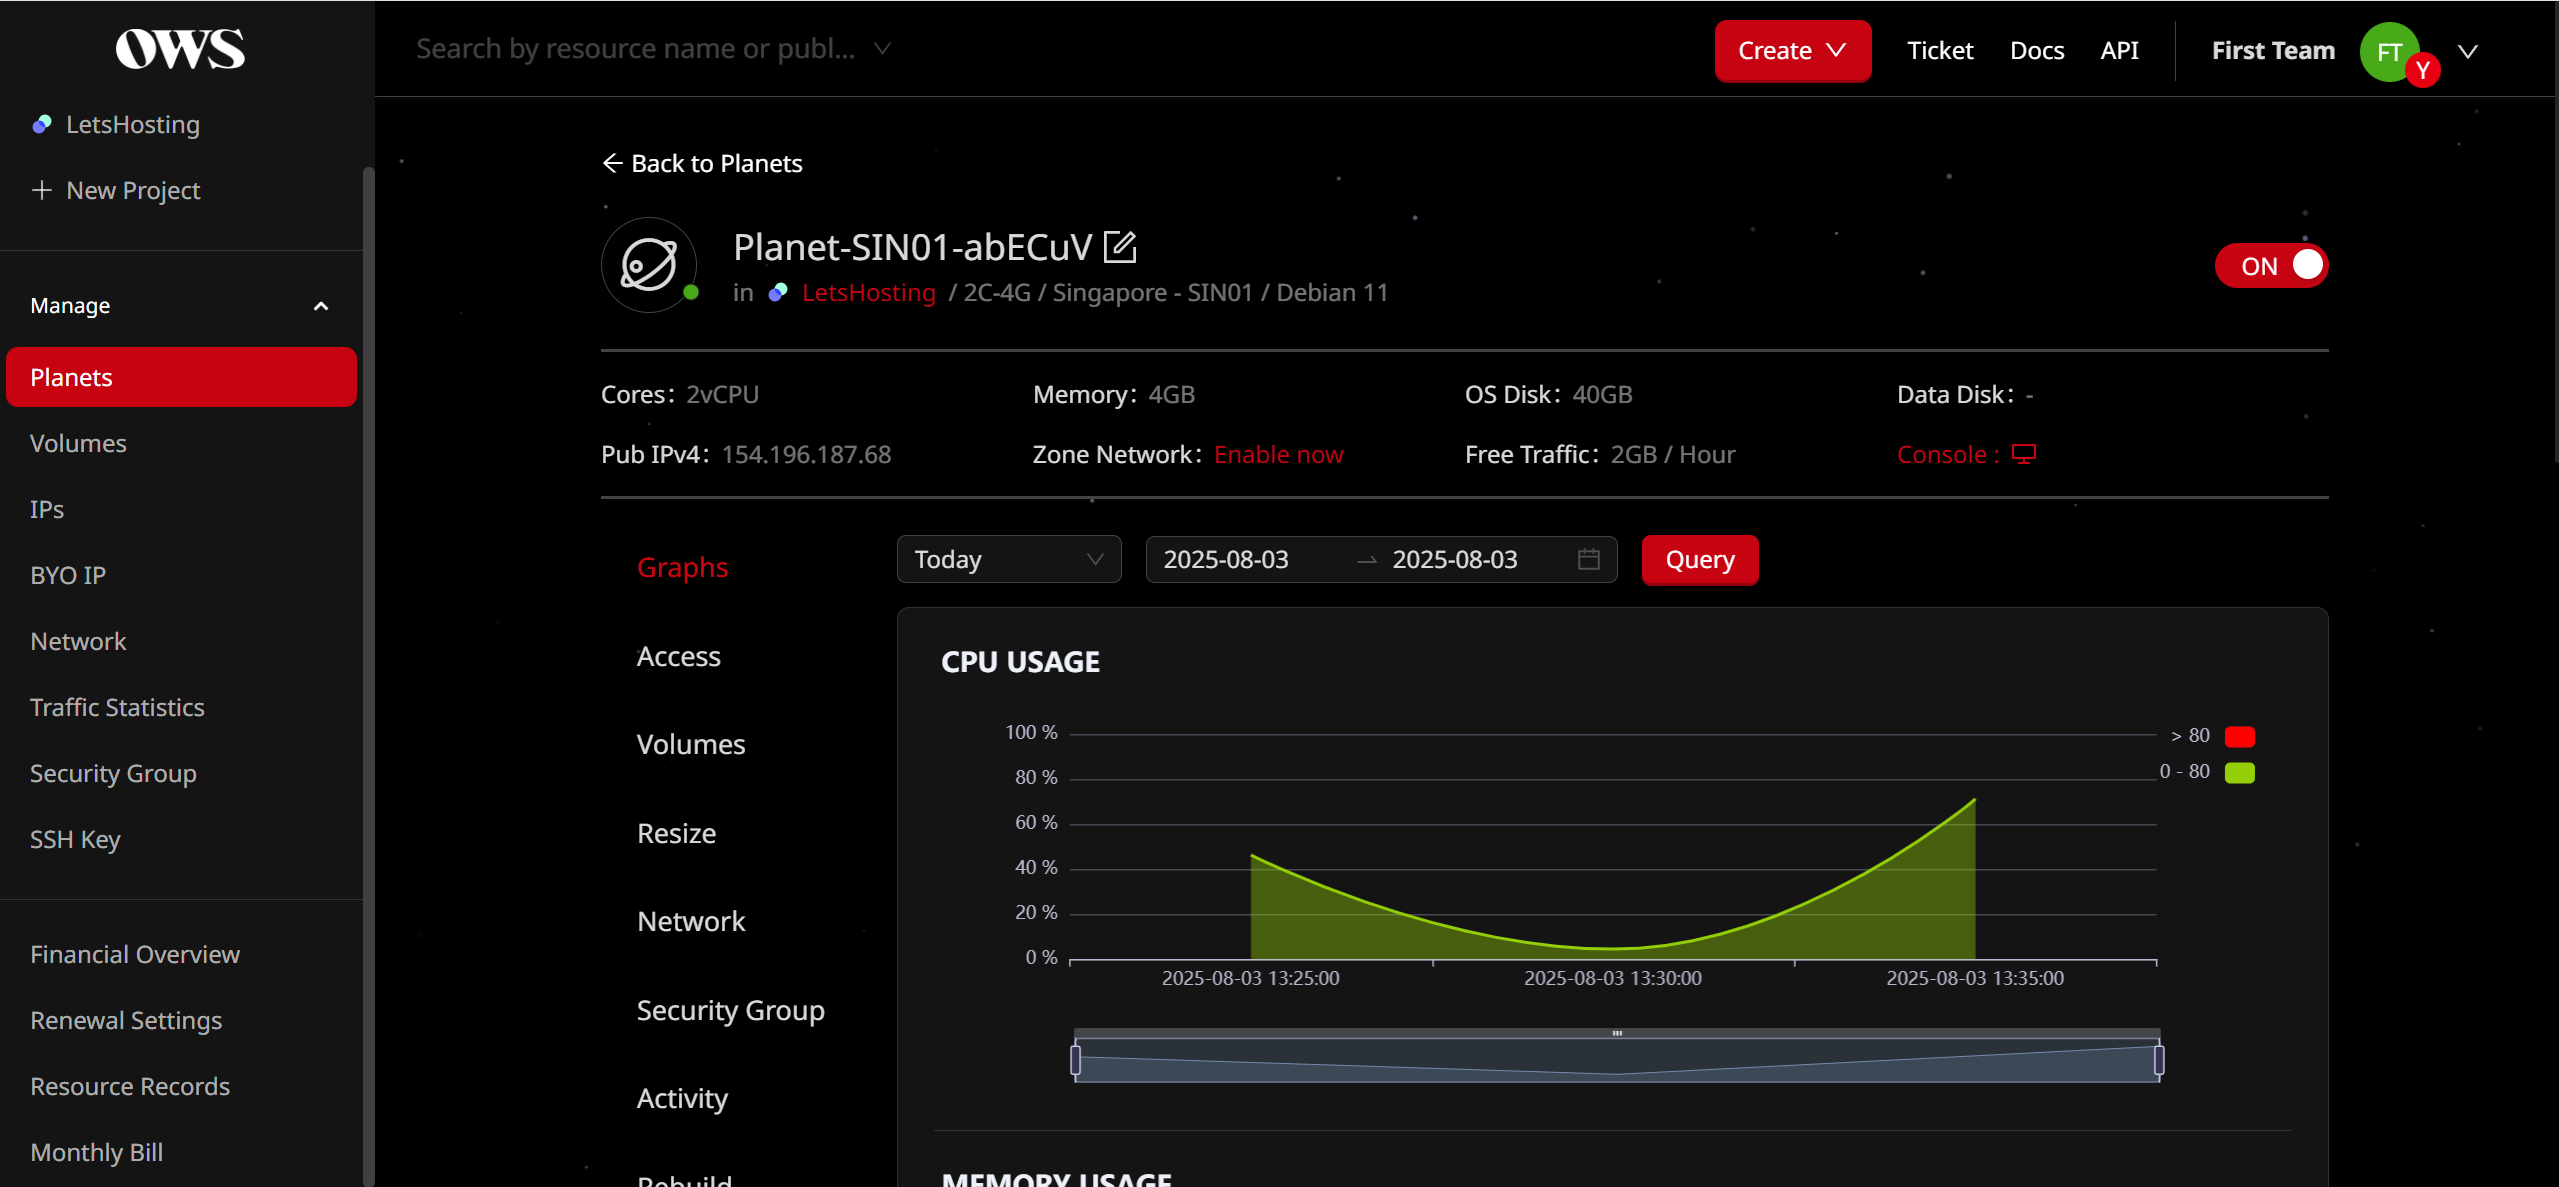2559x1187 pixels.
Task: Open BYO IP in the sidebar
Action: click(x=68, y=575)
